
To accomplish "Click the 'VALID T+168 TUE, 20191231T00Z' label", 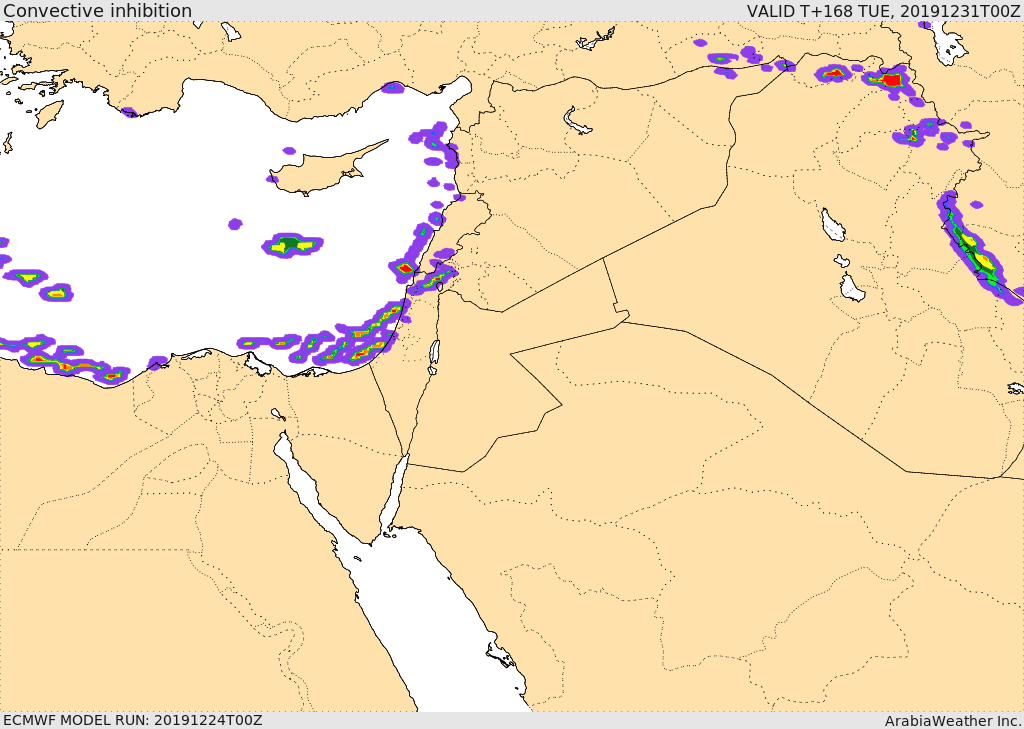I will (x=884, y=10).
